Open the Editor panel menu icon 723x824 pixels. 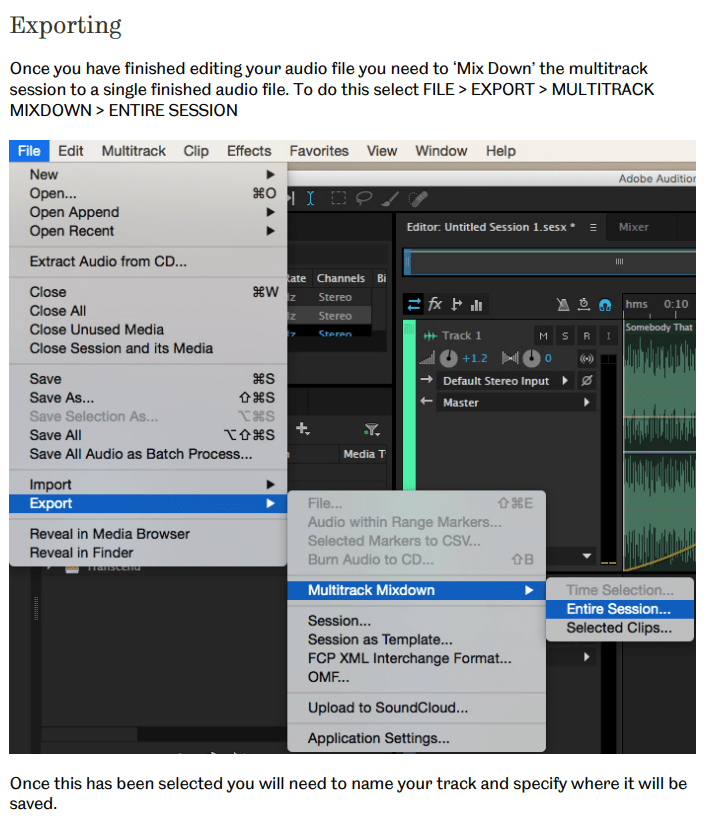pyautogui.click(x=593, y=227)
